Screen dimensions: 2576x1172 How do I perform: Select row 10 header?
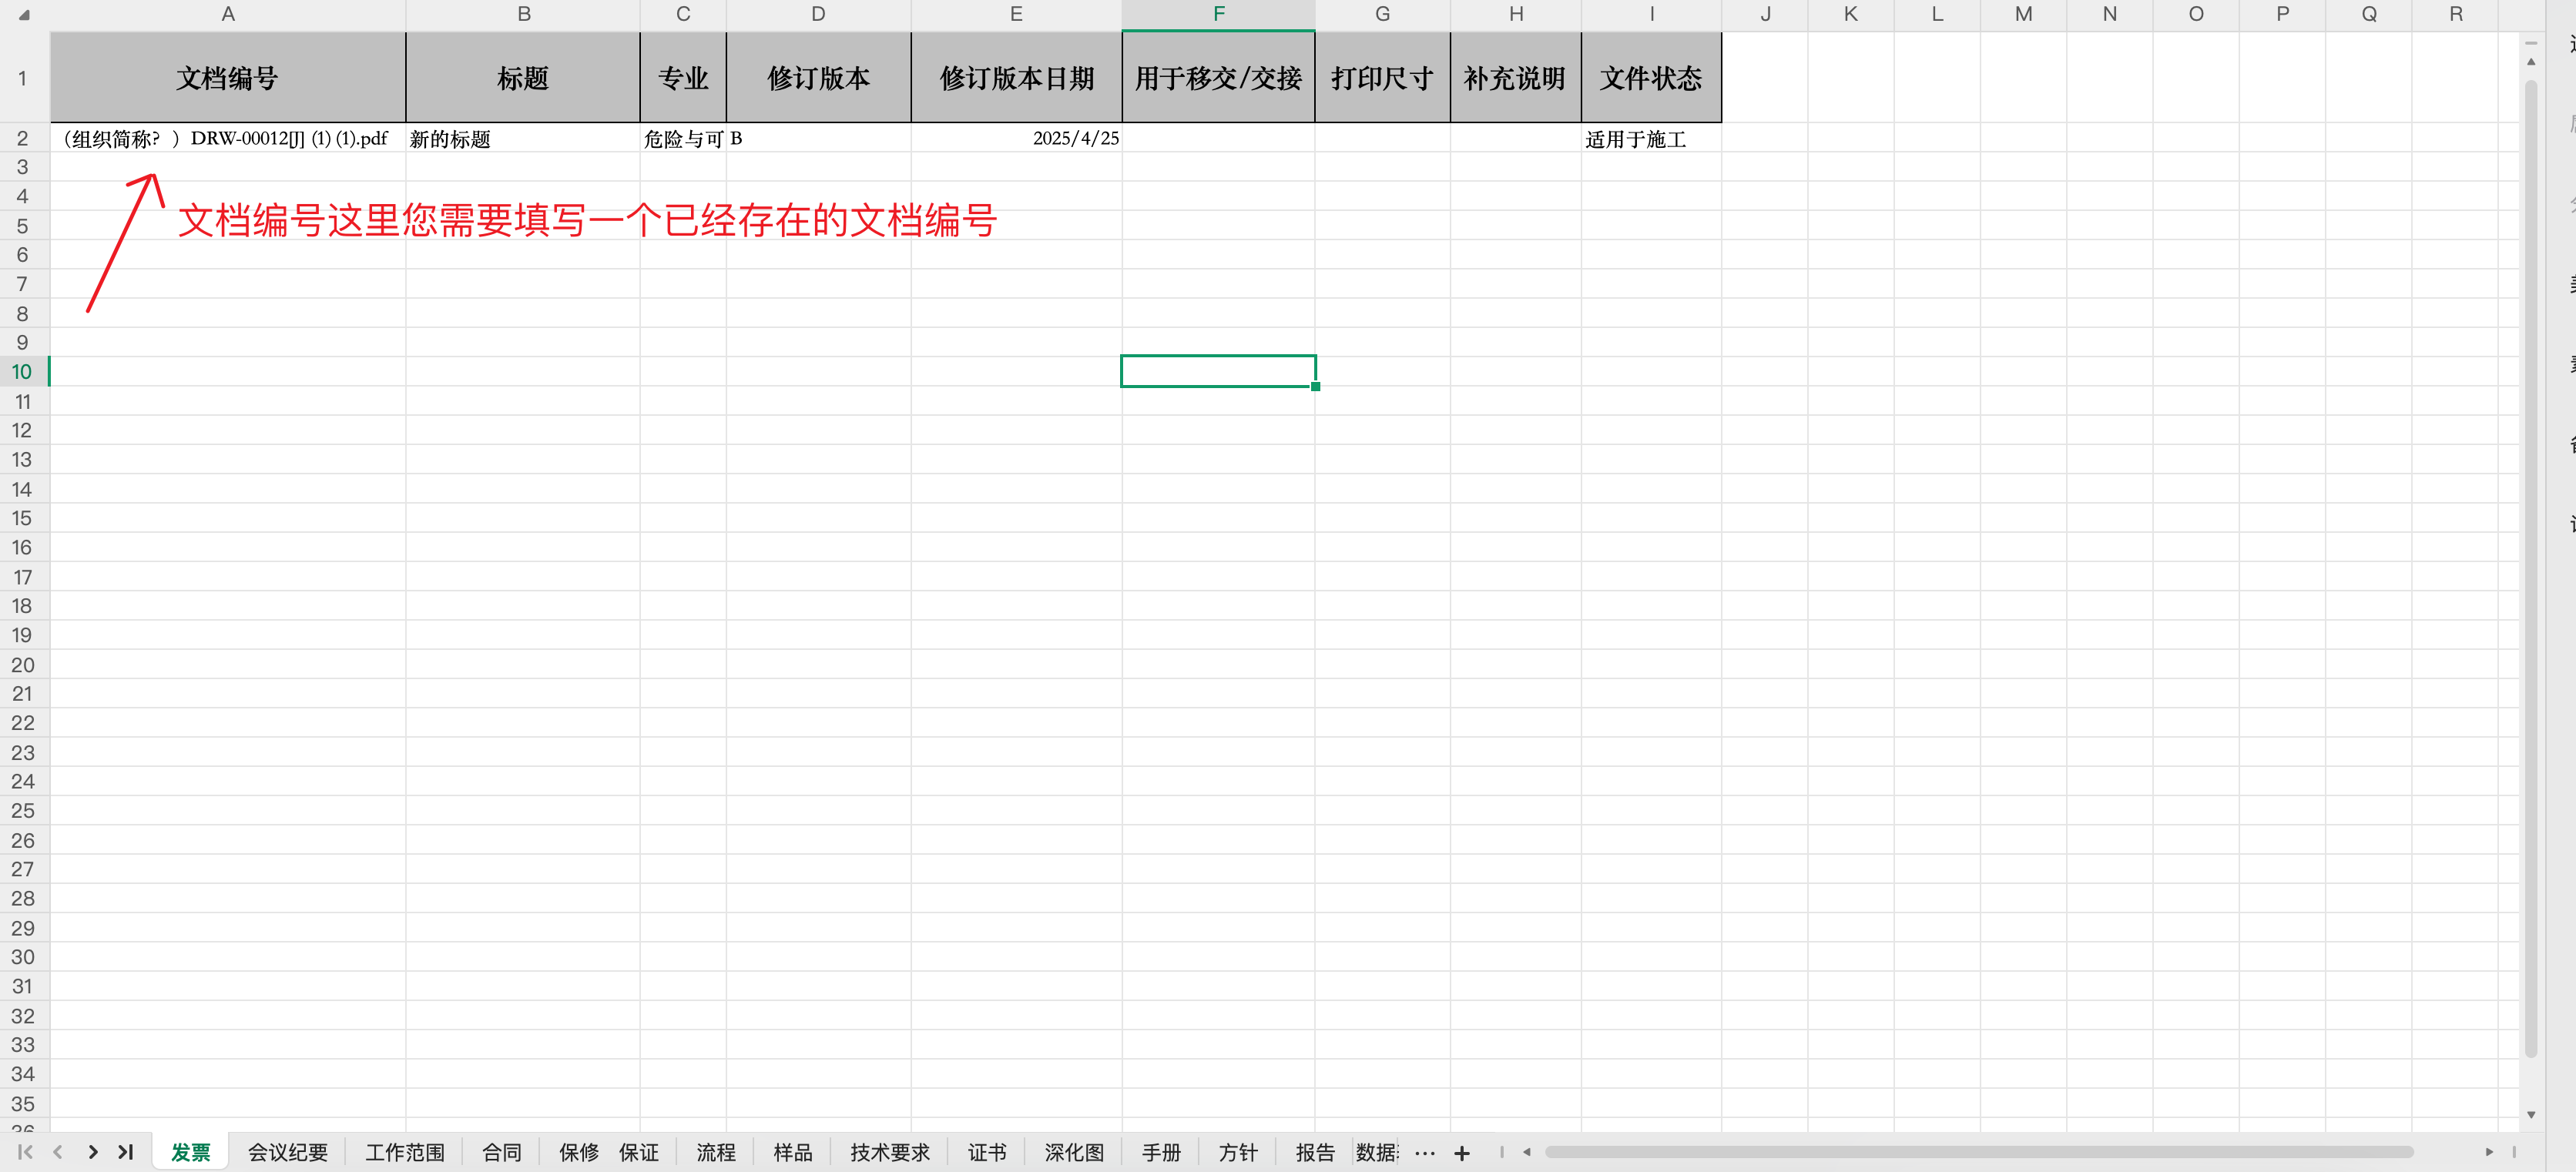[22, 372]
